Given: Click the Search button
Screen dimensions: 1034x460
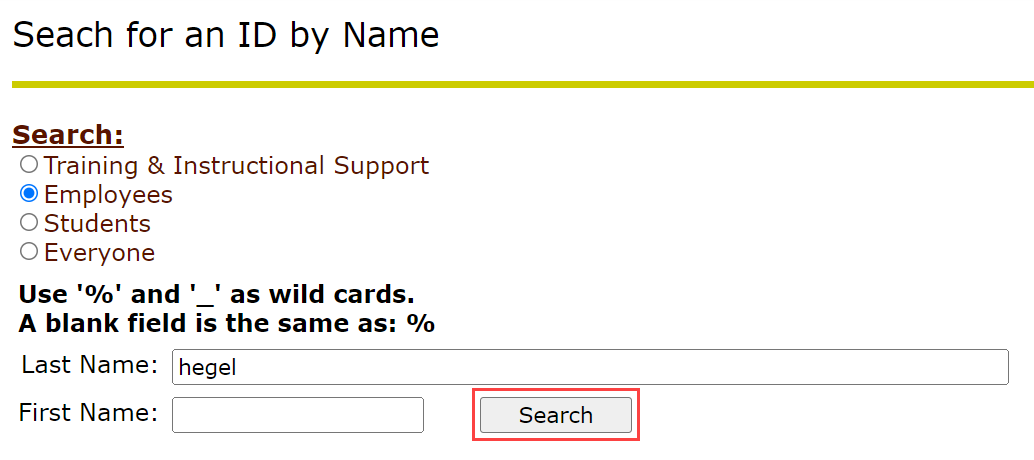Looking at the screenshot, I should [555, 415].
